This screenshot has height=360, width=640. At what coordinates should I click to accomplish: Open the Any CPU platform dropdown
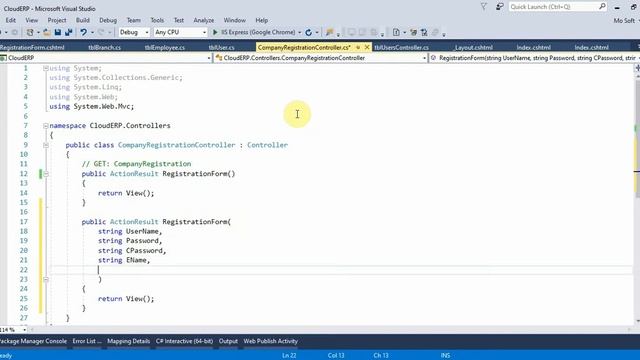coord(181,32)
